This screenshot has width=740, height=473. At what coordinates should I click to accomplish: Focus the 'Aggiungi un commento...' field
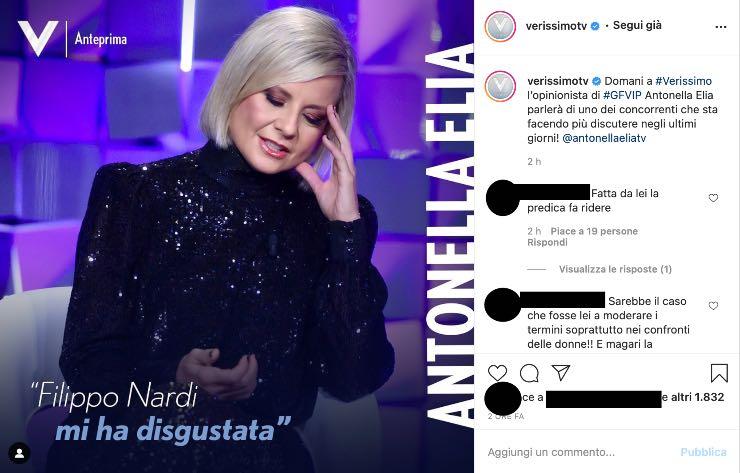point(580,452)
